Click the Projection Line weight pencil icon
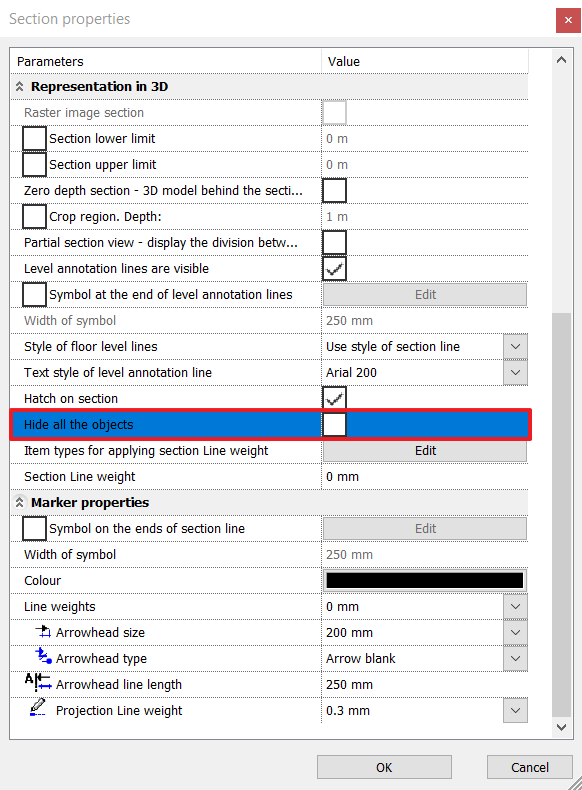The image size is (582, 790). coord(38,707)
